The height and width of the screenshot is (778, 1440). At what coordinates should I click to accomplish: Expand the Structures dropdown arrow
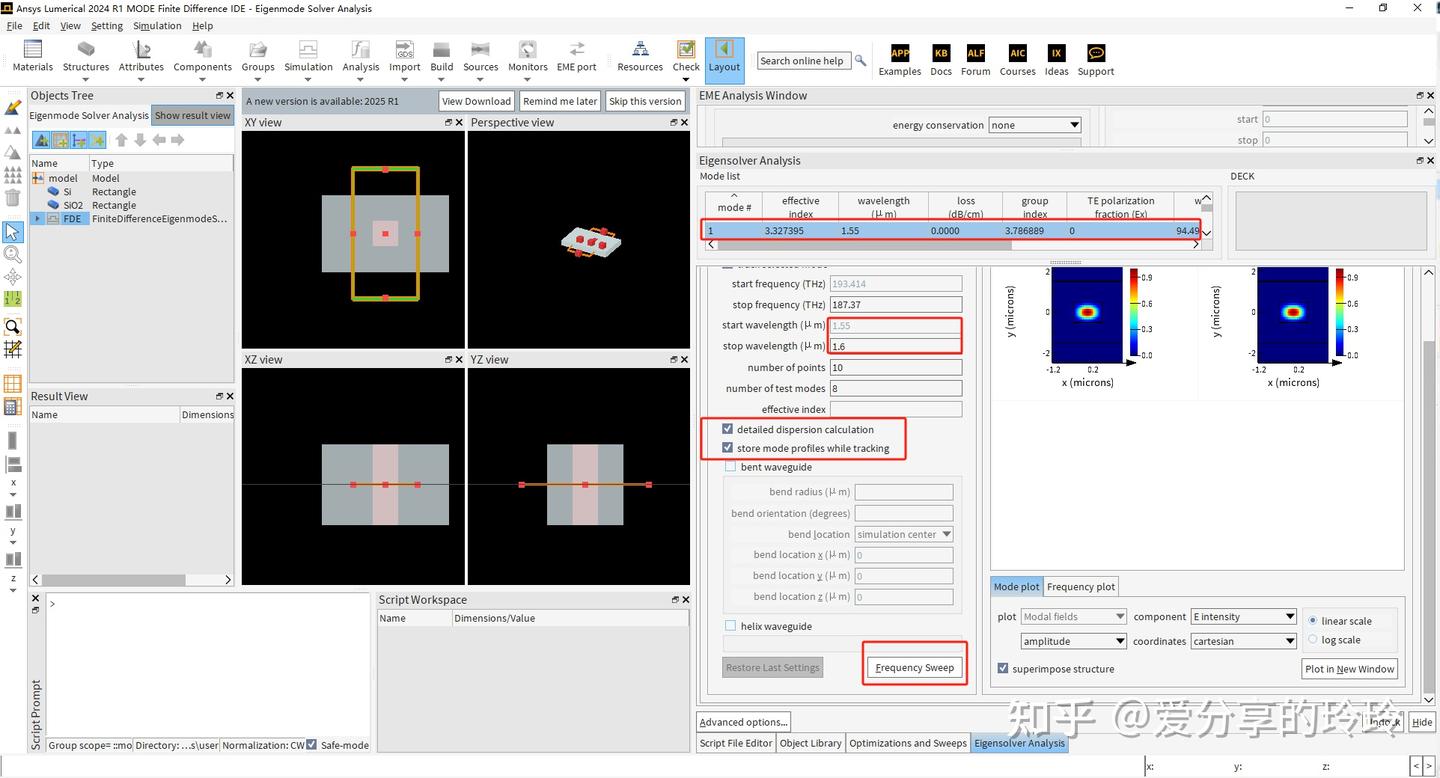click(86, 79)
